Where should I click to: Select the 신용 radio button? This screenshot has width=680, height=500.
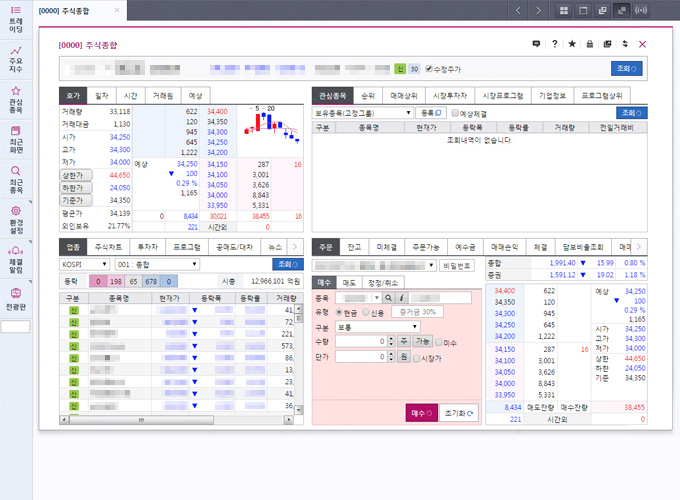click(366, 312)
